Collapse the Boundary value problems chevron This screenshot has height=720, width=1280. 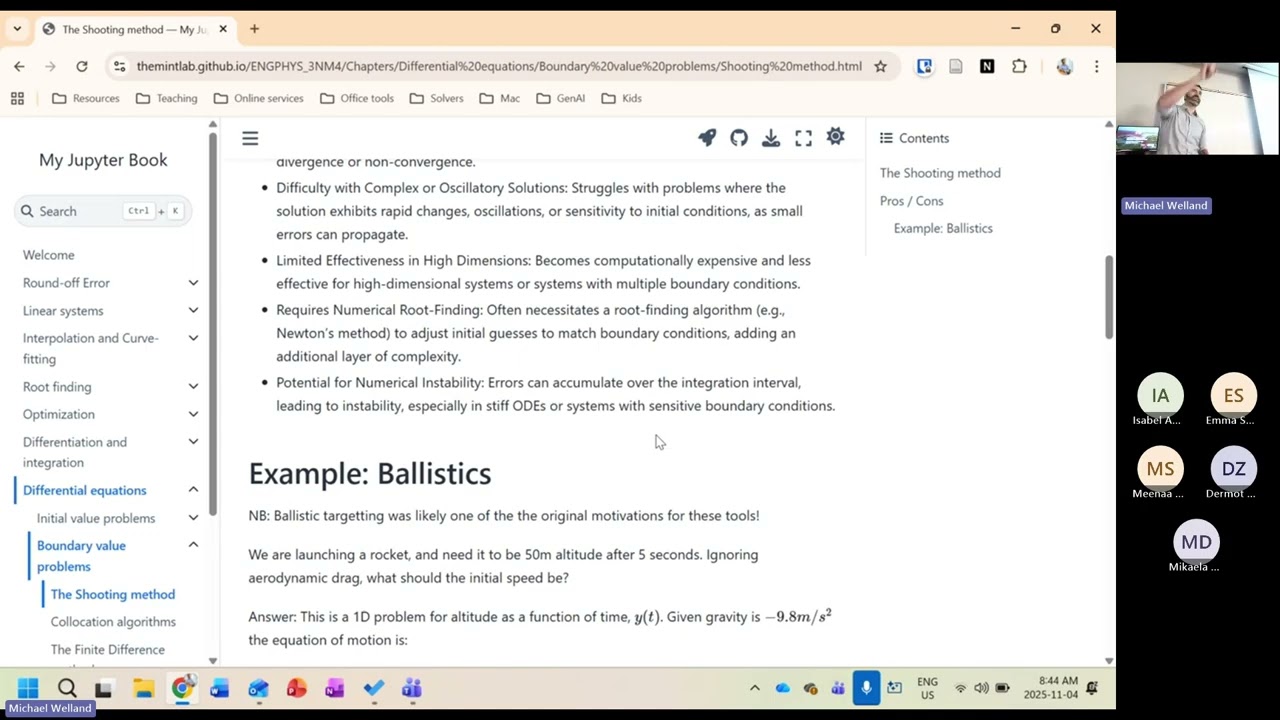[193, 545]
